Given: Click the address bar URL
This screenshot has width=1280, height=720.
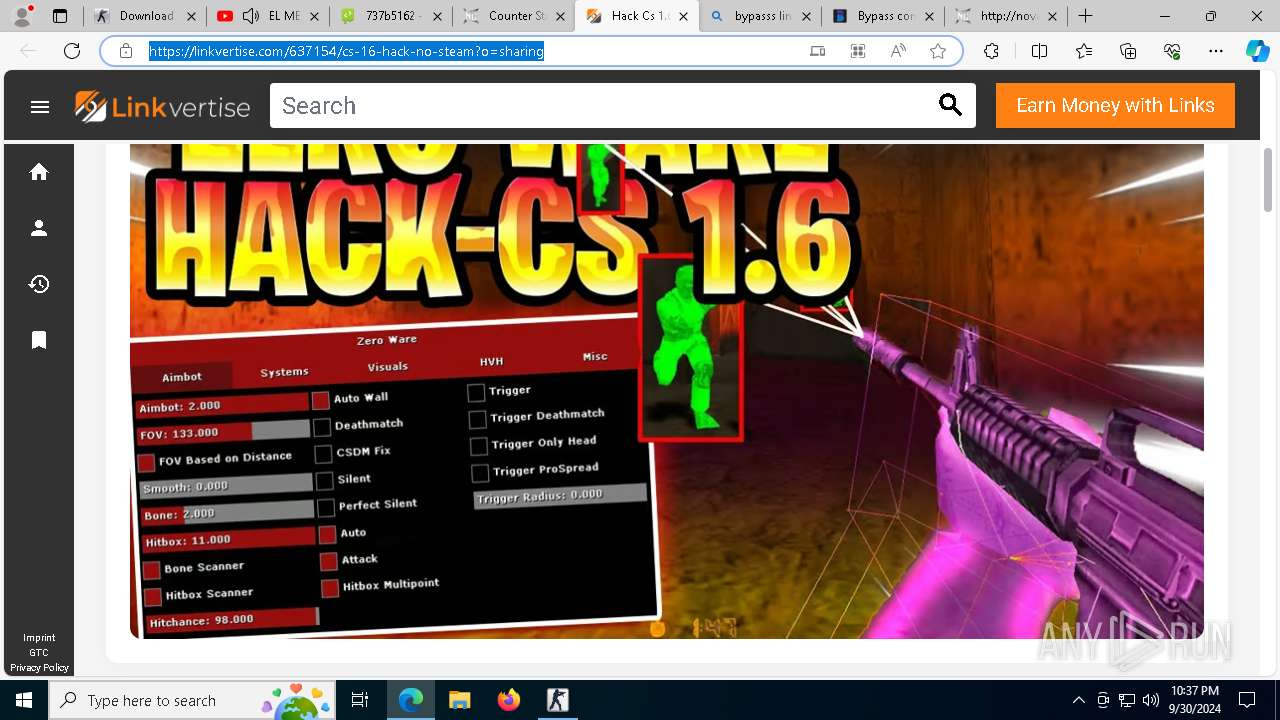Looking at the screenshot, I should 346,51.
